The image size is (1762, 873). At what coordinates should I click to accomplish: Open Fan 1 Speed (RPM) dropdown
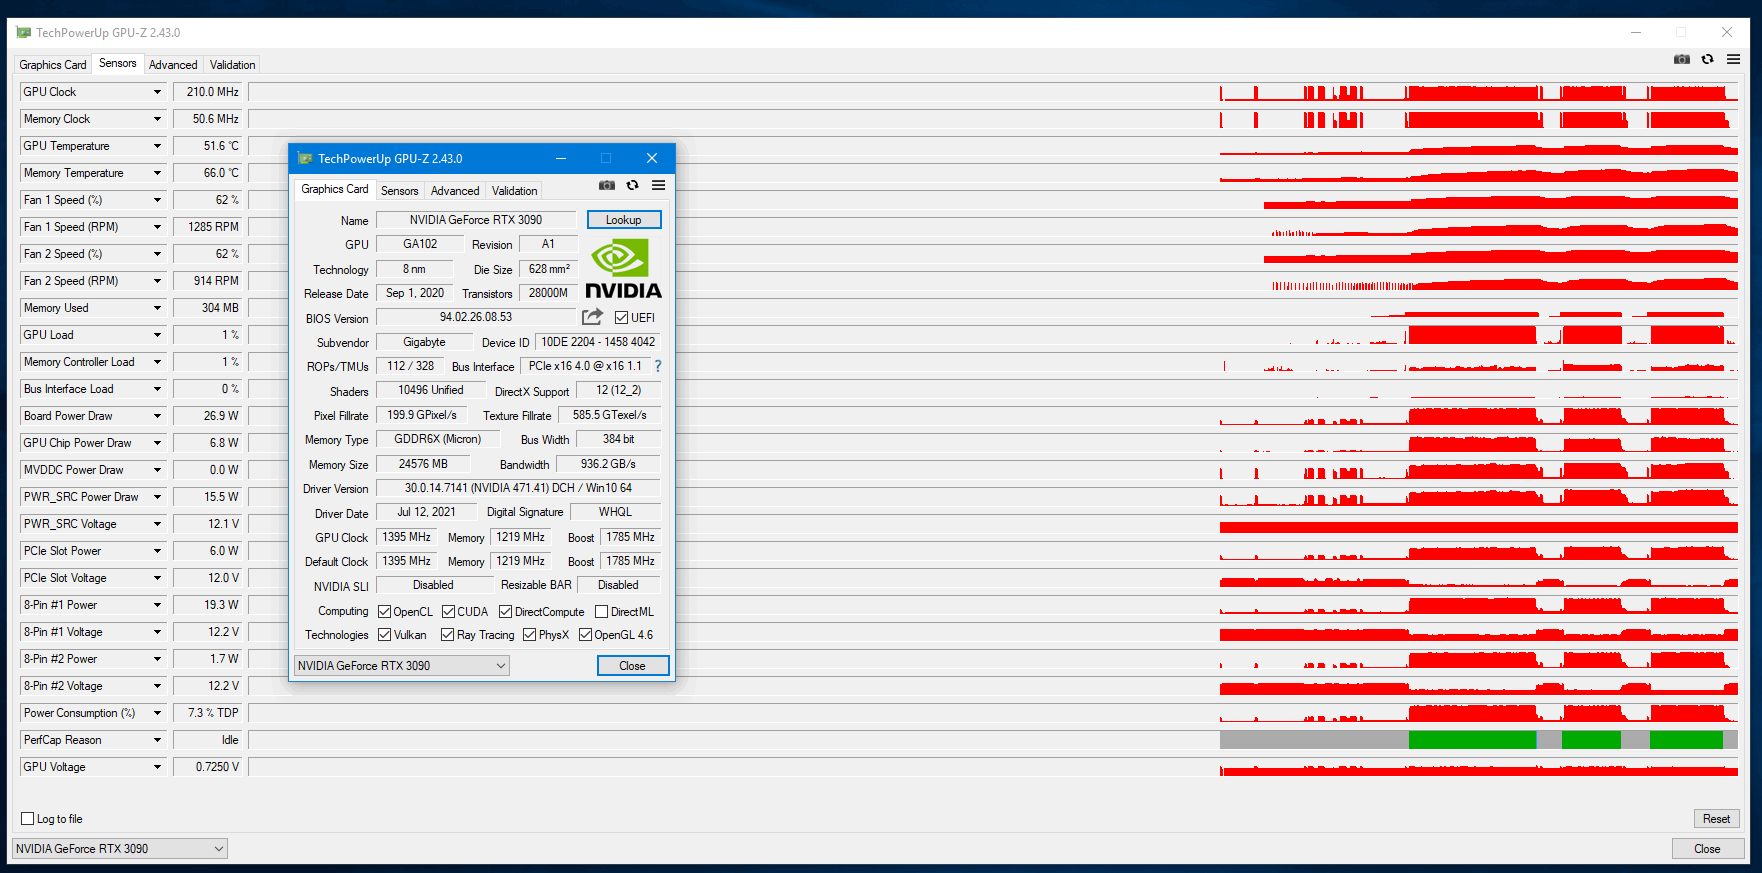click(157, 227)
